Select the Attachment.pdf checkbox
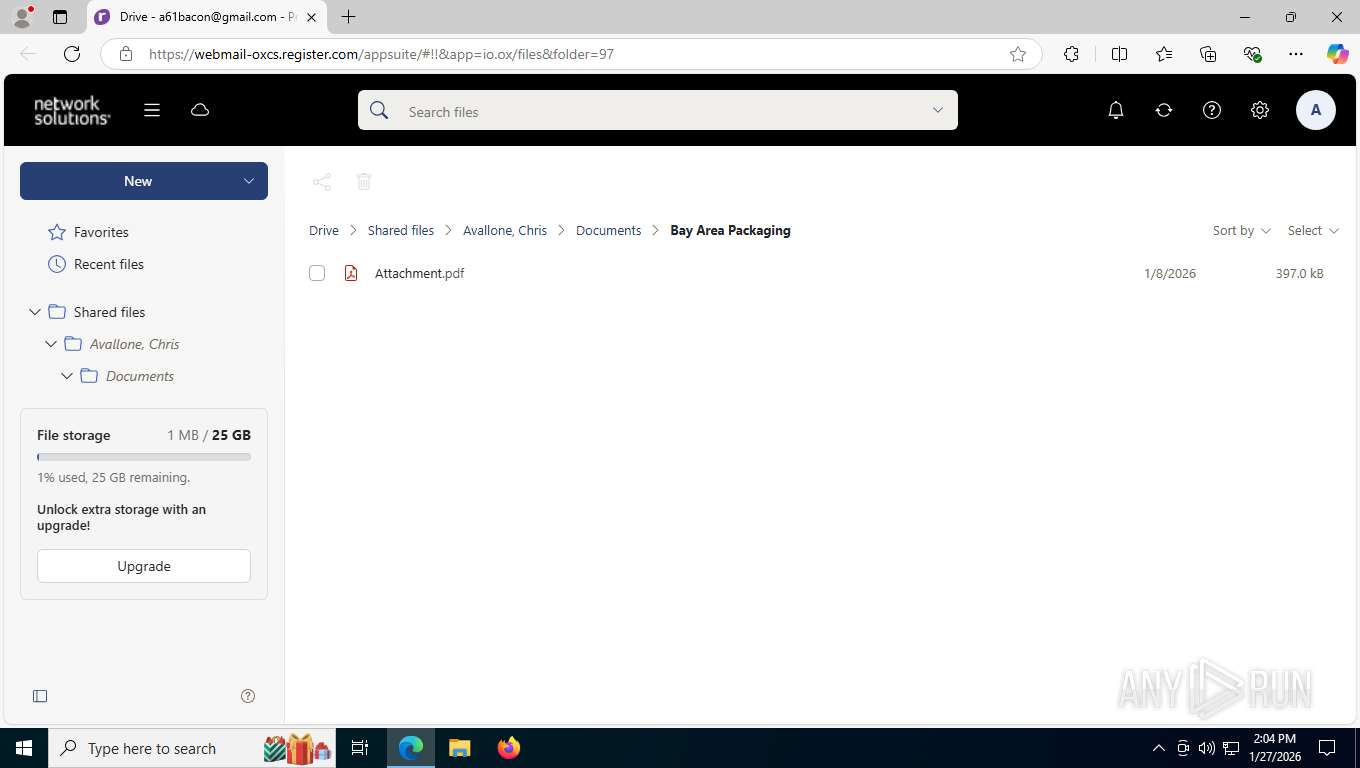This screenshot has width=1360, height=768. 317,273
